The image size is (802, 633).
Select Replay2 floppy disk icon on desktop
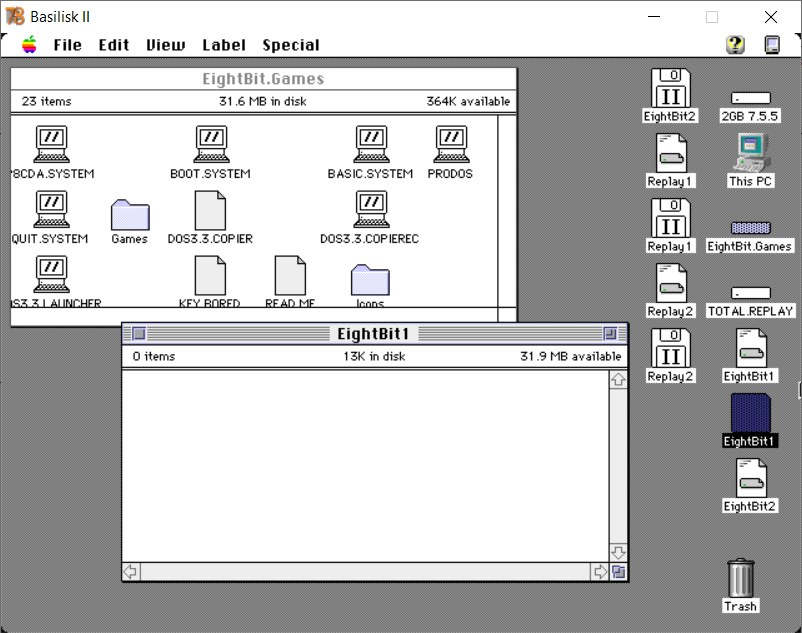(x=671, y=348)
